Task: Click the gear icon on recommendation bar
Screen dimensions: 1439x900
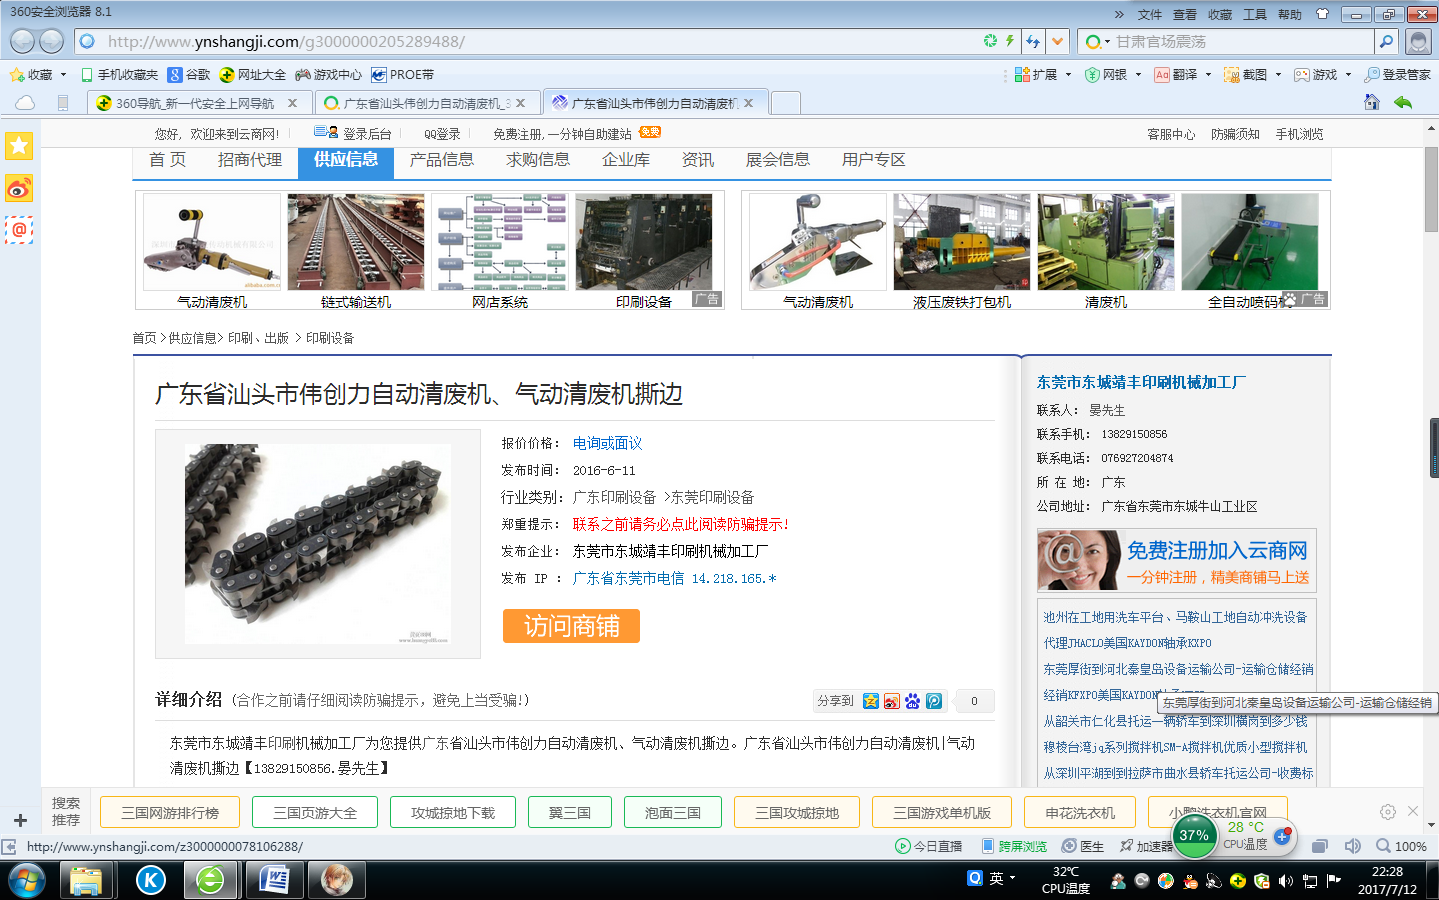Action: pos(1387,812)
